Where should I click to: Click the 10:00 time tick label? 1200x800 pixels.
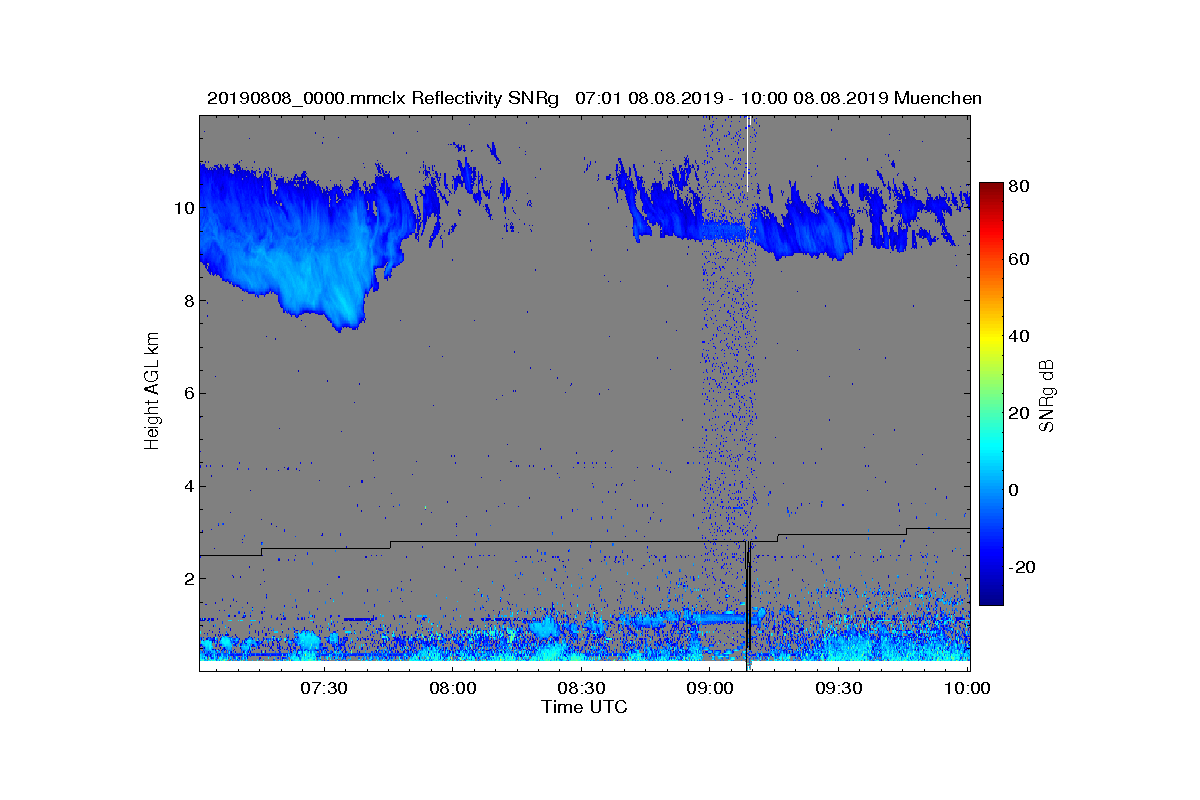click(x=966, y=688)
